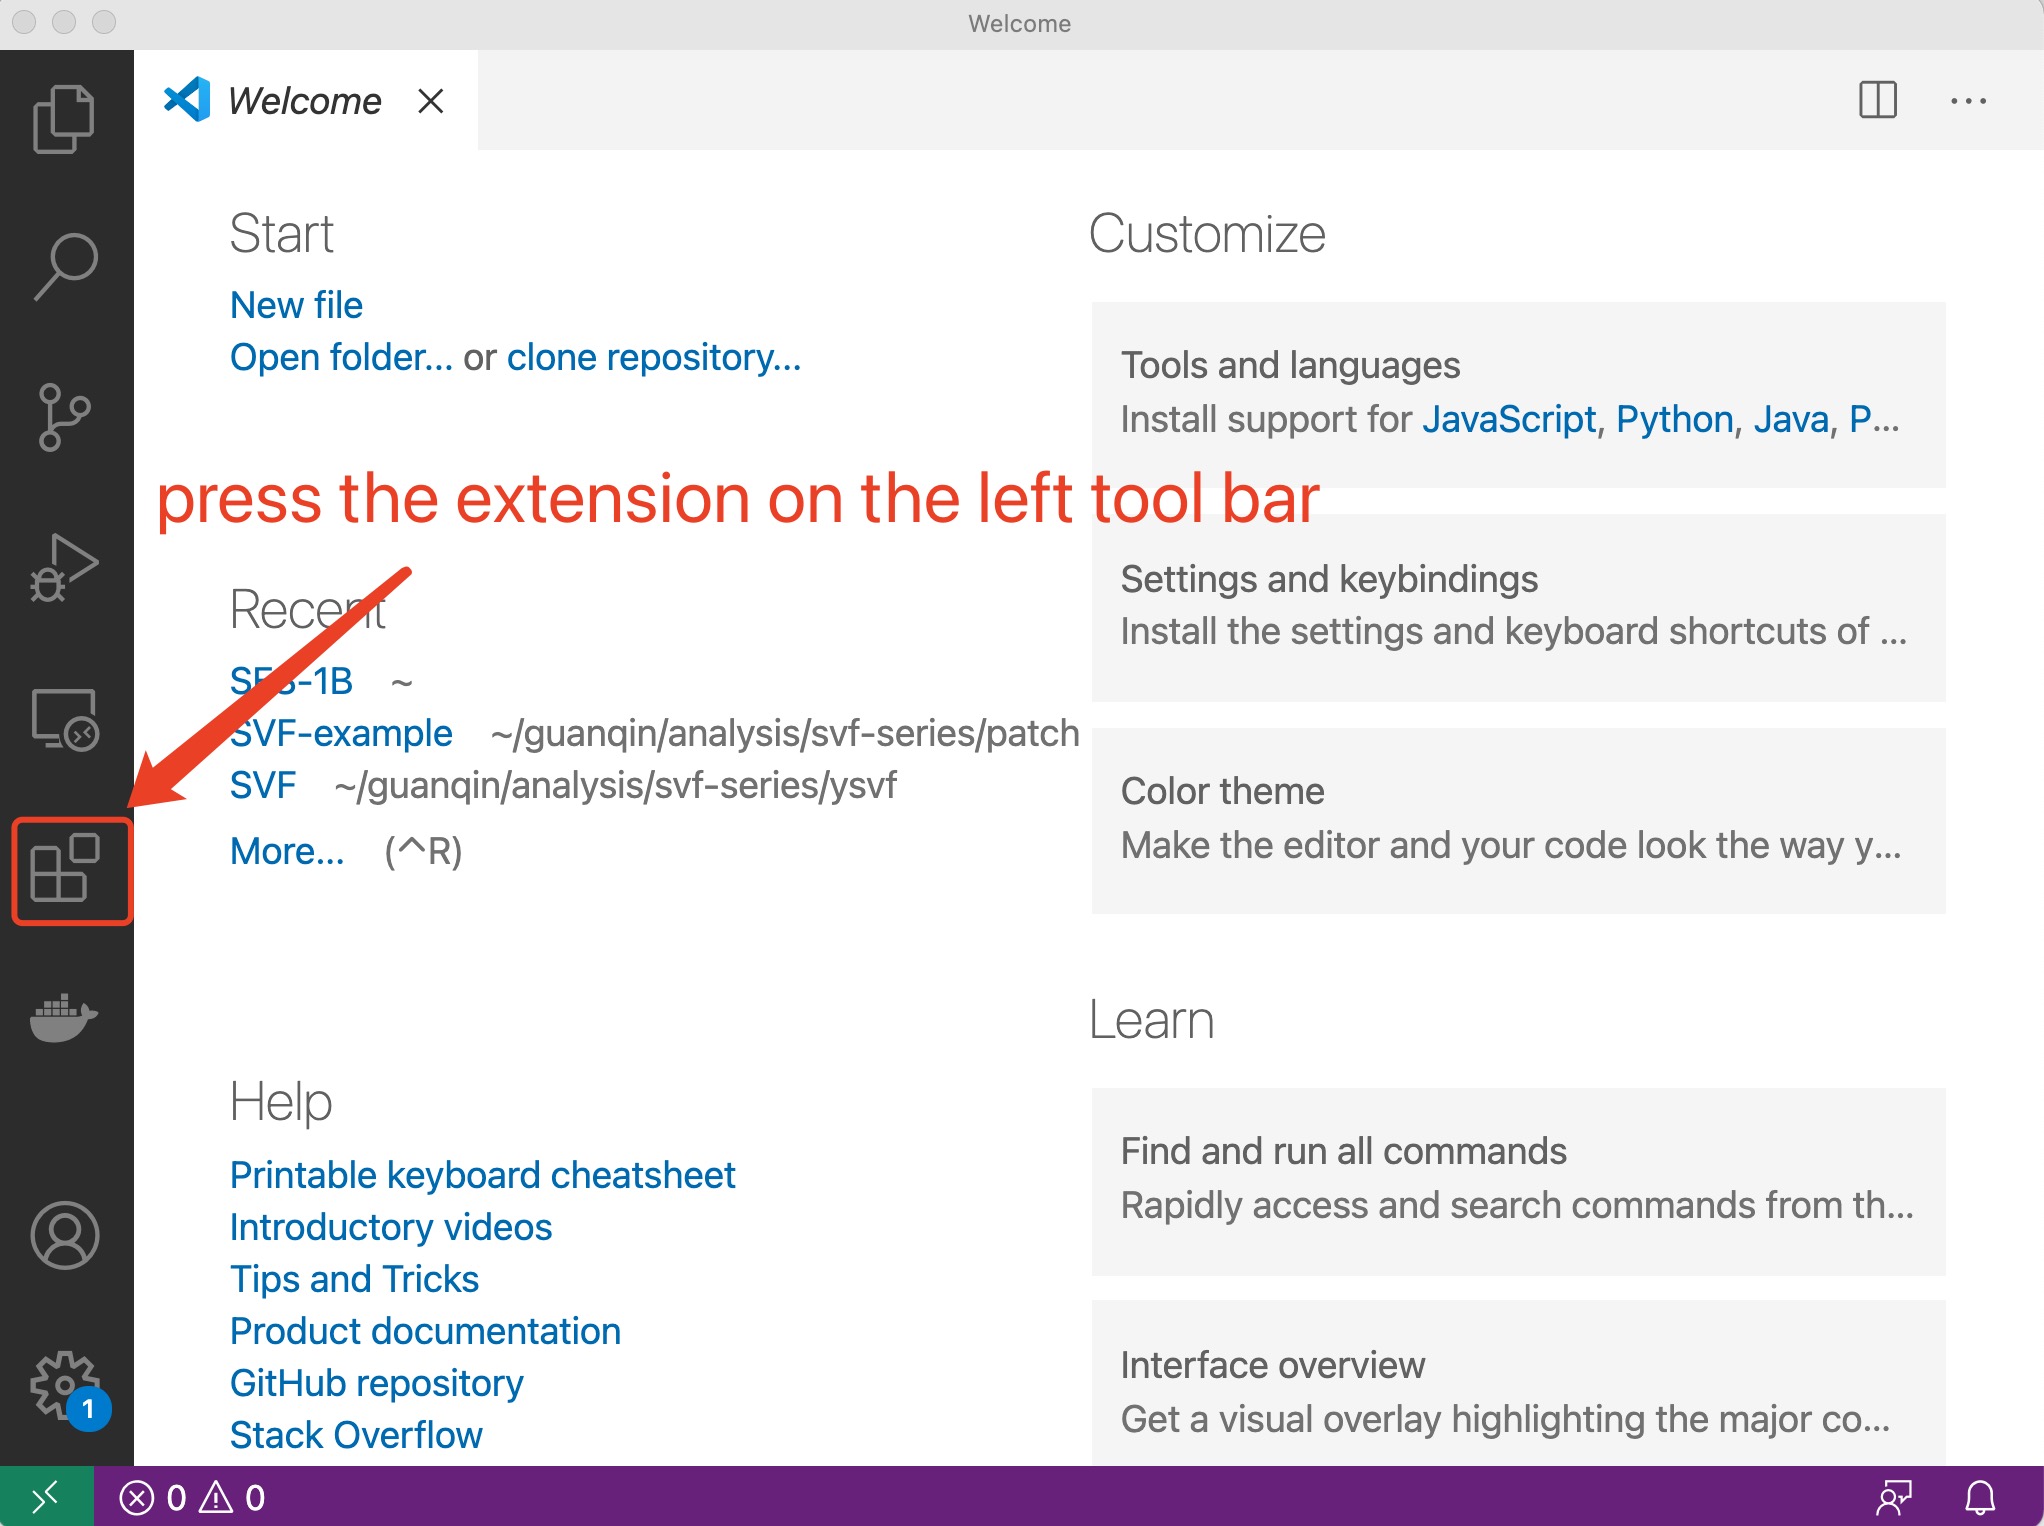
Task: Open the Run and Debug view
Action: (65, 567)
